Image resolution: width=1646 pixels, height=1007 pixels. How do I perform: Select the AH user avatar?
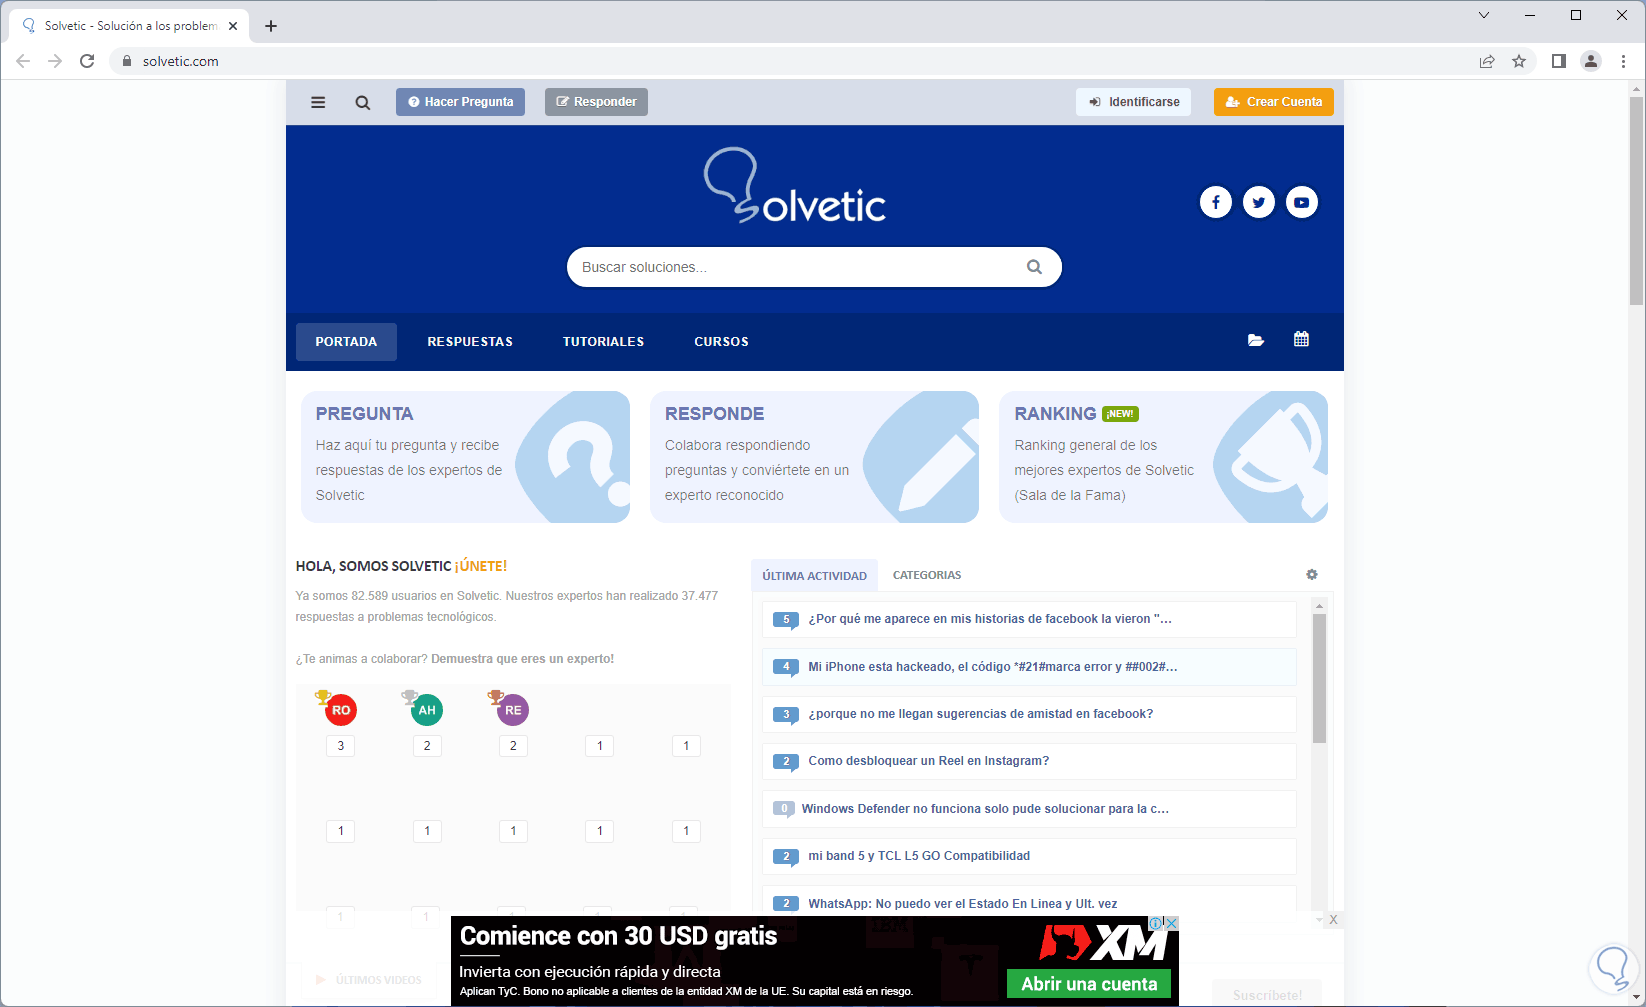(427, 710)
